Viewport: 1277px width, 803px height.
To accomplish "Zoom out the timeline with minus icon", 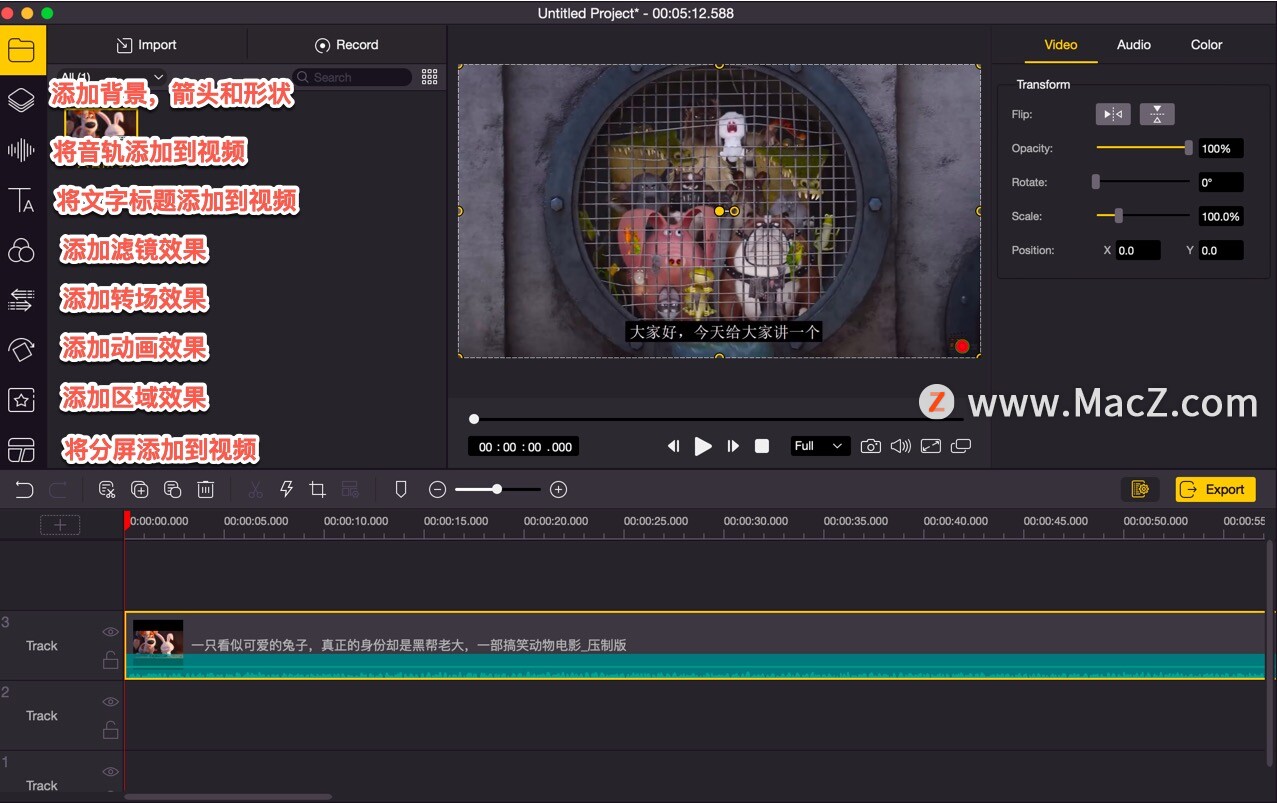I will click(437, 489).
